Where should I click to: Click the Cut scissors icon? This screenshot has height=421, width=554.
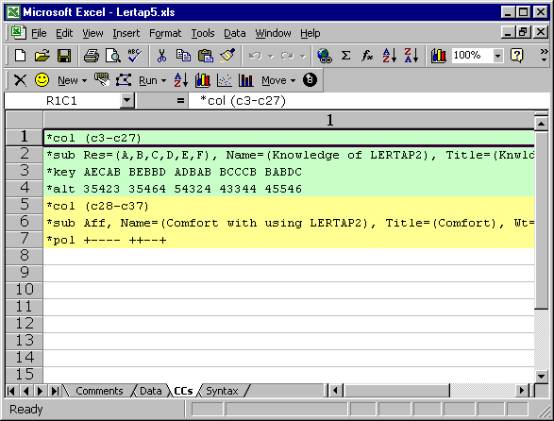[161, 56]
